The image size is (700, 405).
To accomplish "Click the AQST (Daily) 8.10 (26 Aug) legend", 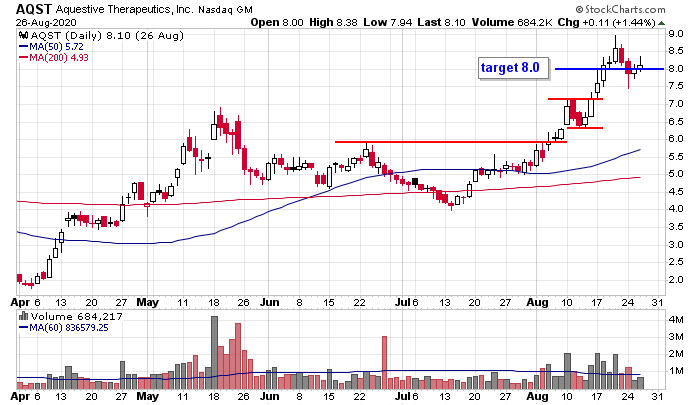I will tap(107, 36).
